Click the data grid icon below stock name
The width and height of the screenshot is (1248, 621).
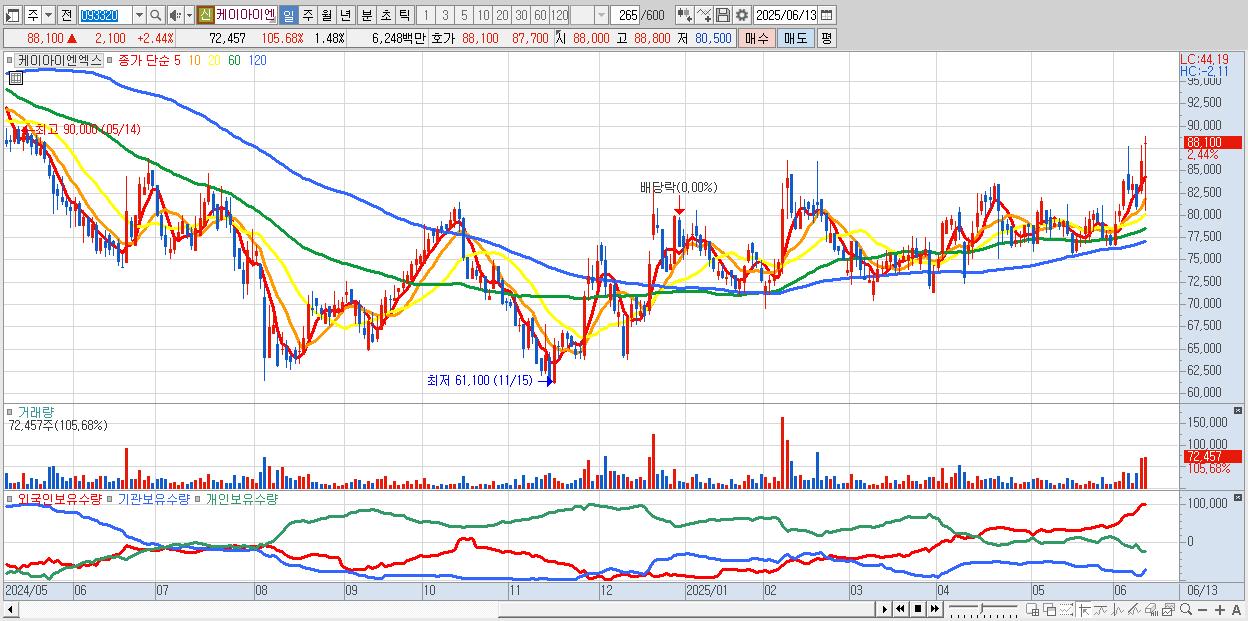click(x=16, y=77)
